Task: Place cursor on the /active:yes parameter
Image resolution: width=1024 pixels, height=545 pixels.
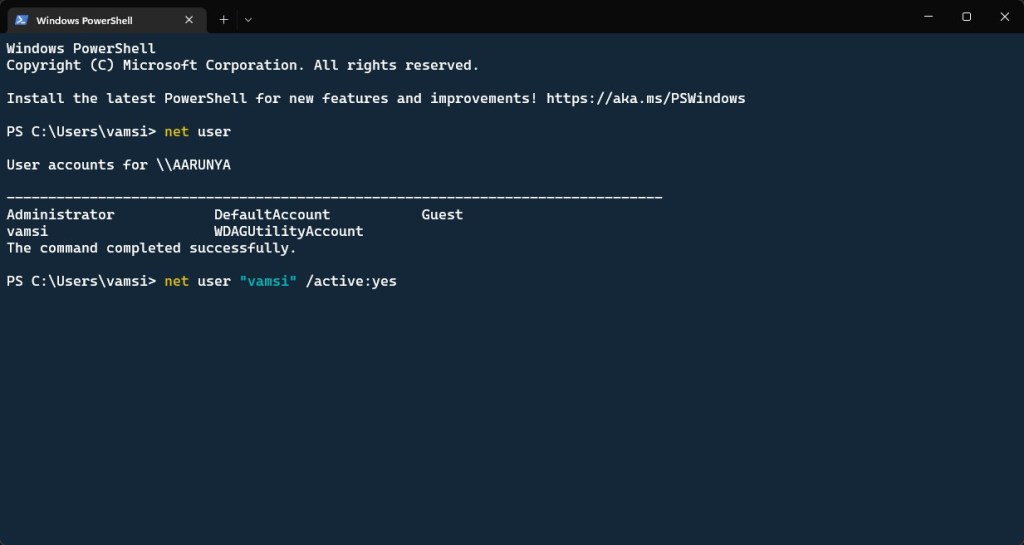Action: [x=351, y=282]
